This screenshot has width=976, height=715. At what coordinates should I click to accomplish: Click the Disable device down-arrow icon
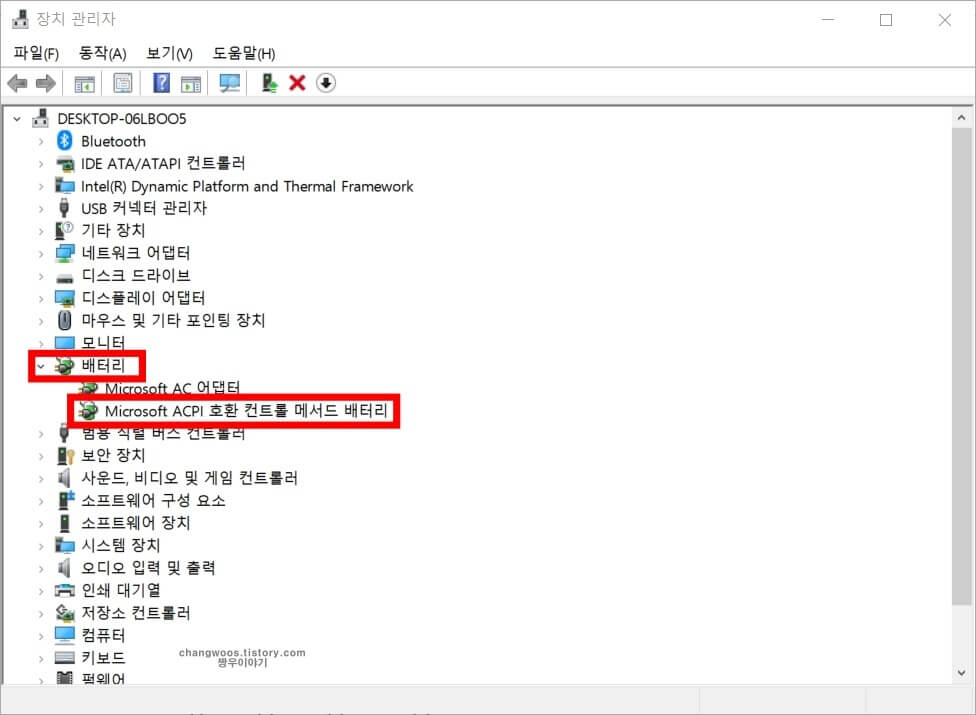325,82
